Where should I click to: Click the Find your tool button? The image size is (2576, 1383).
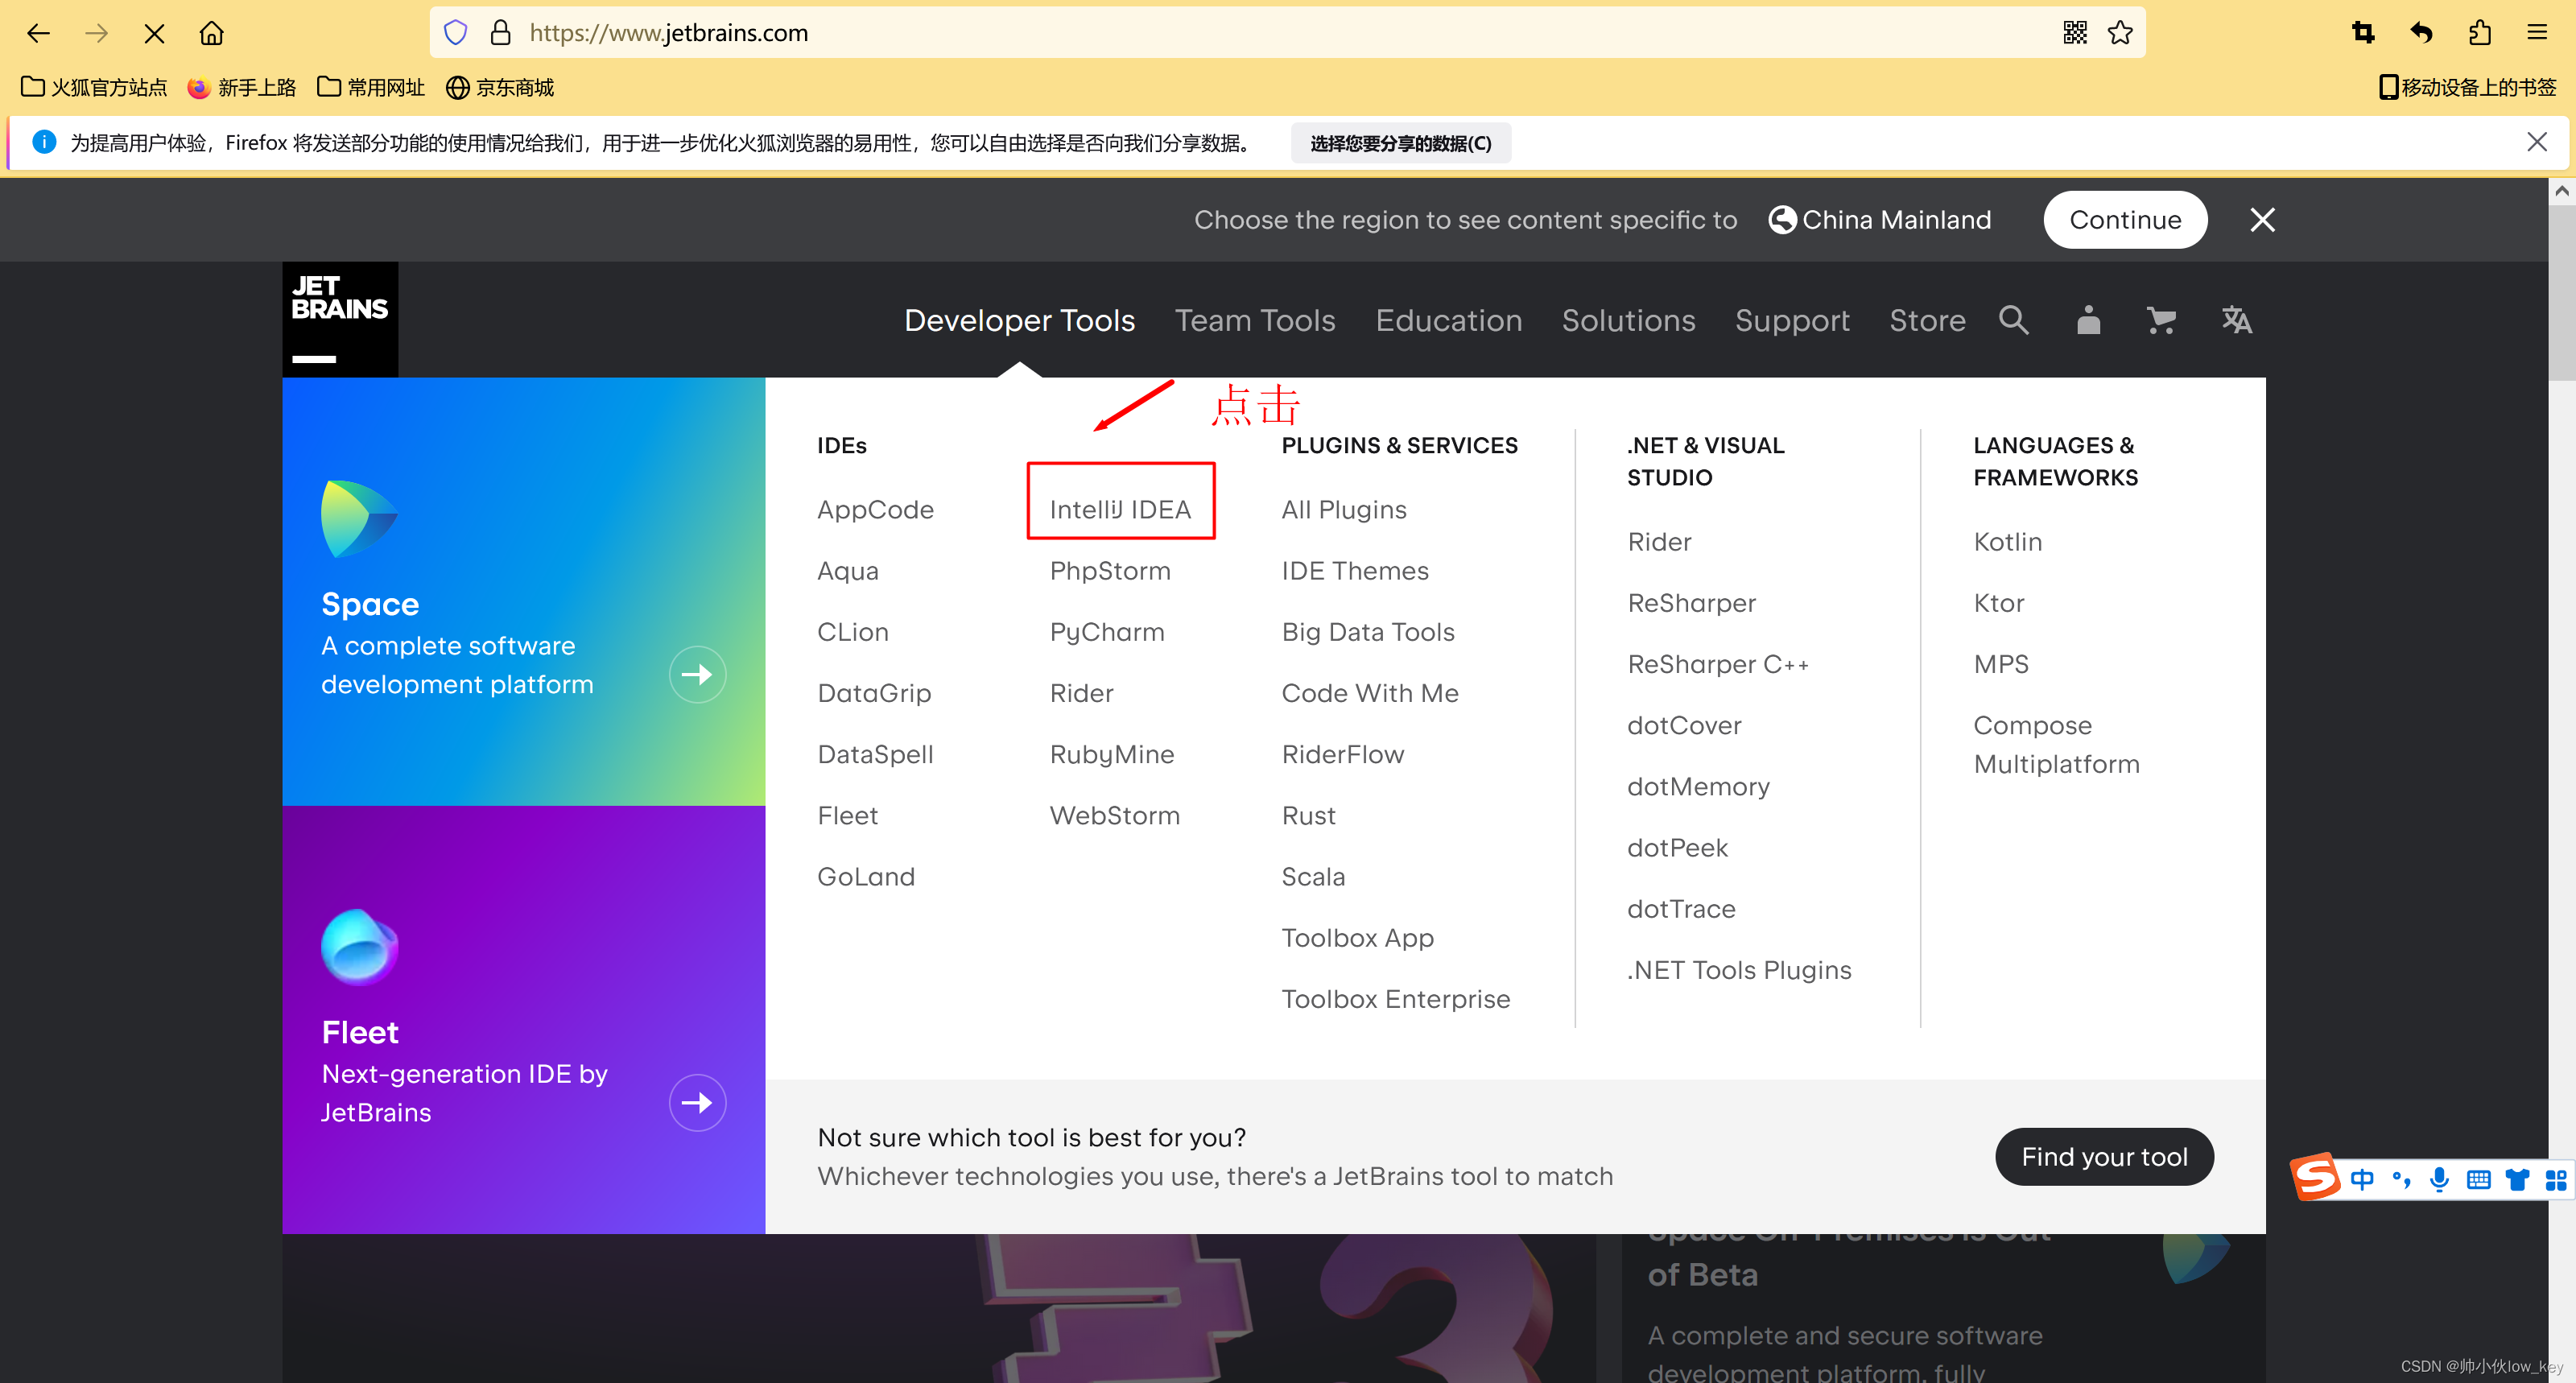pyautogui.click(x=2104, y=1157)
